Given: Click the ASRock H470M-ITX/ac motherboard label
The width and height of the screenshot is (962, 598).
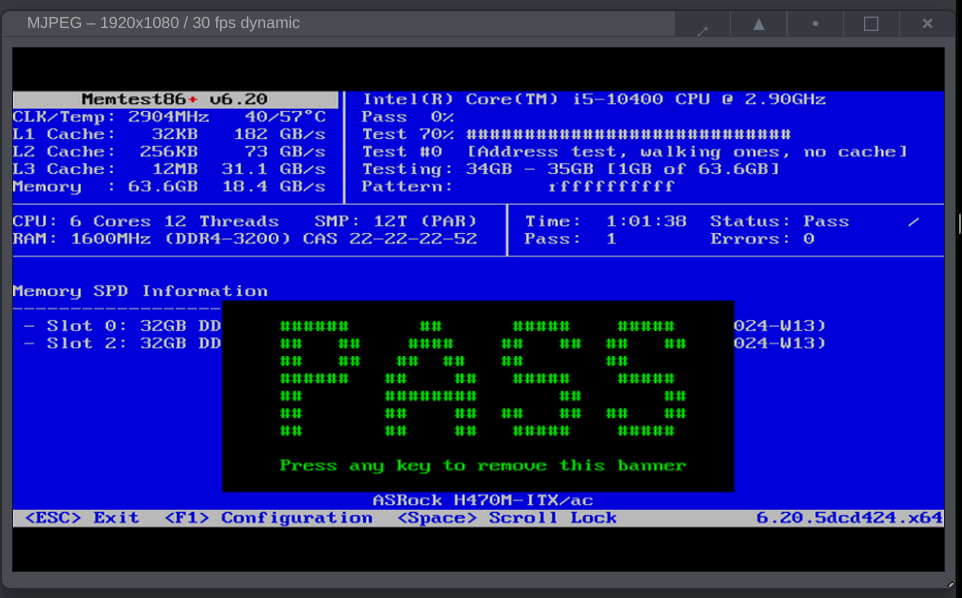Looking at the screenshot, I should click(x=483, y=500).
